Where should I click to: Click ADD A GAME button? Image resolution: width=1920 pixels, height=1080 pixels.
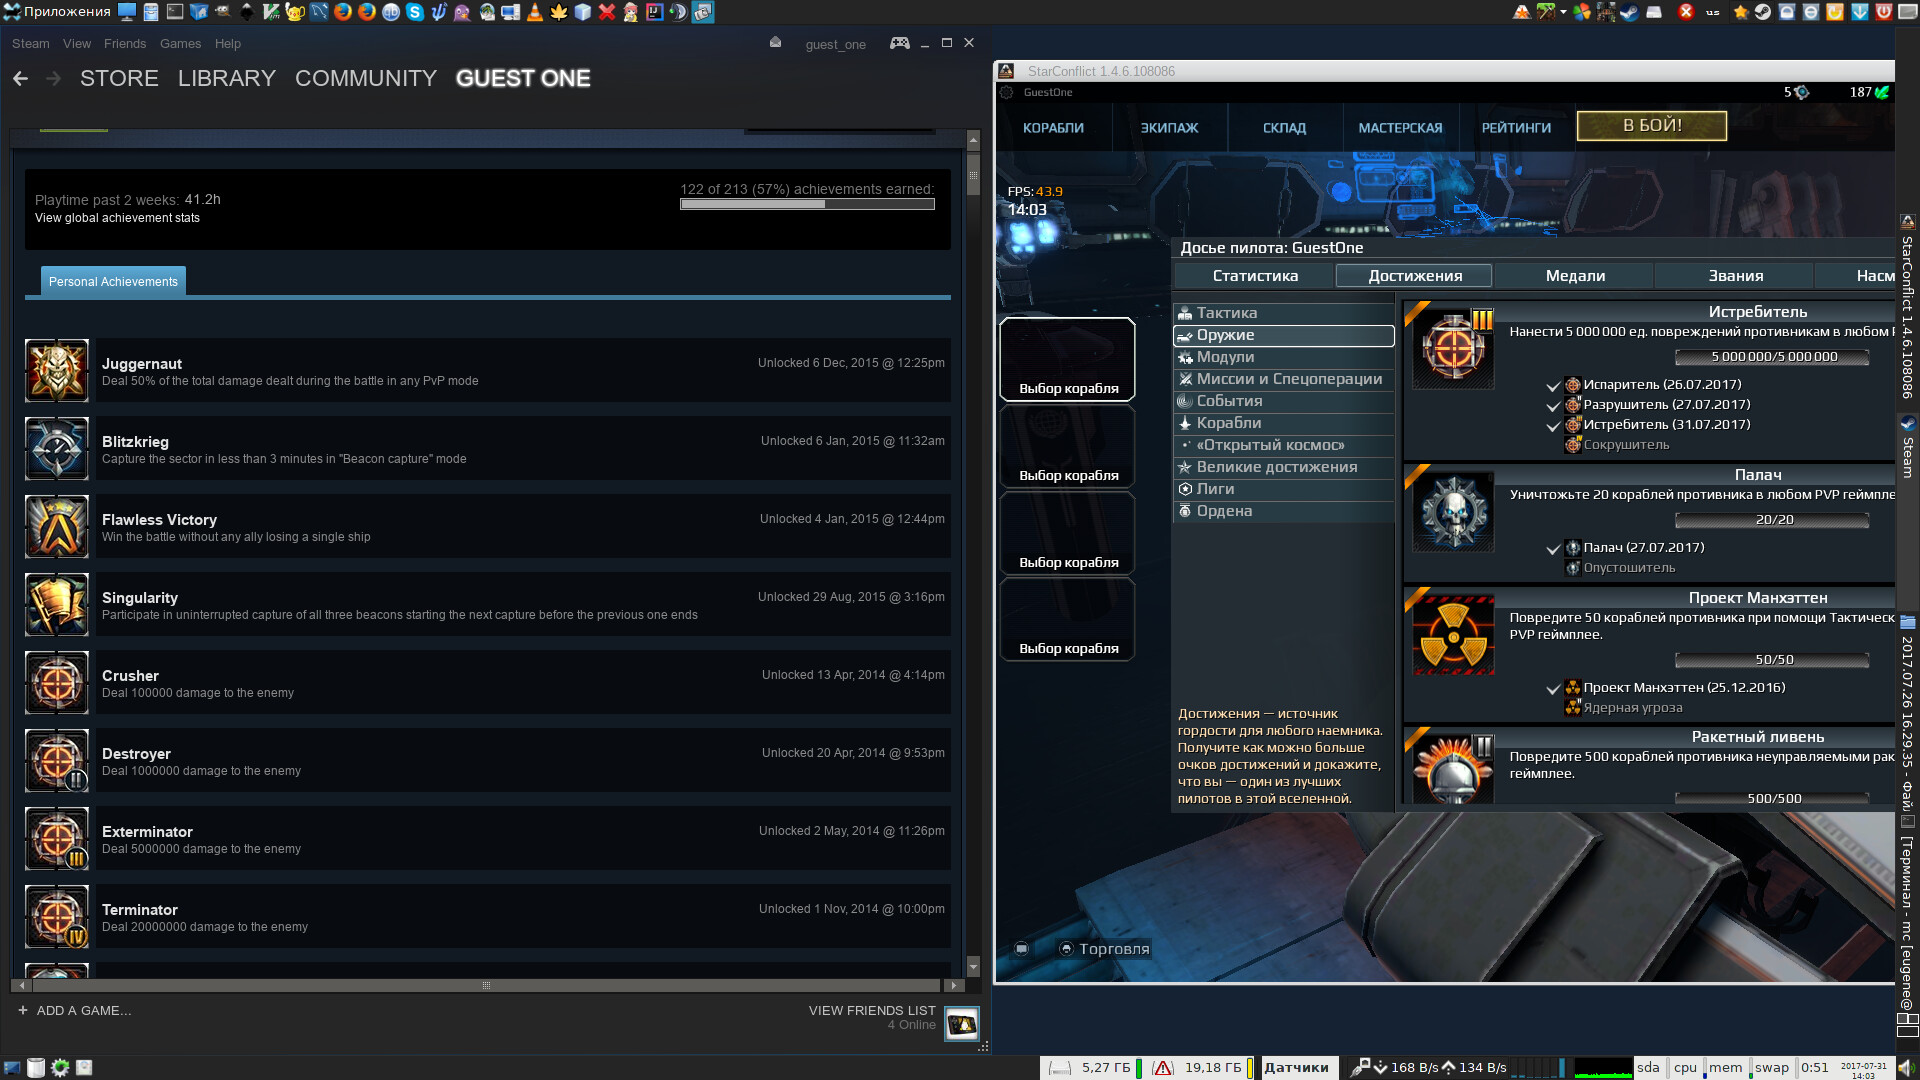click(x=75, y=1010)
